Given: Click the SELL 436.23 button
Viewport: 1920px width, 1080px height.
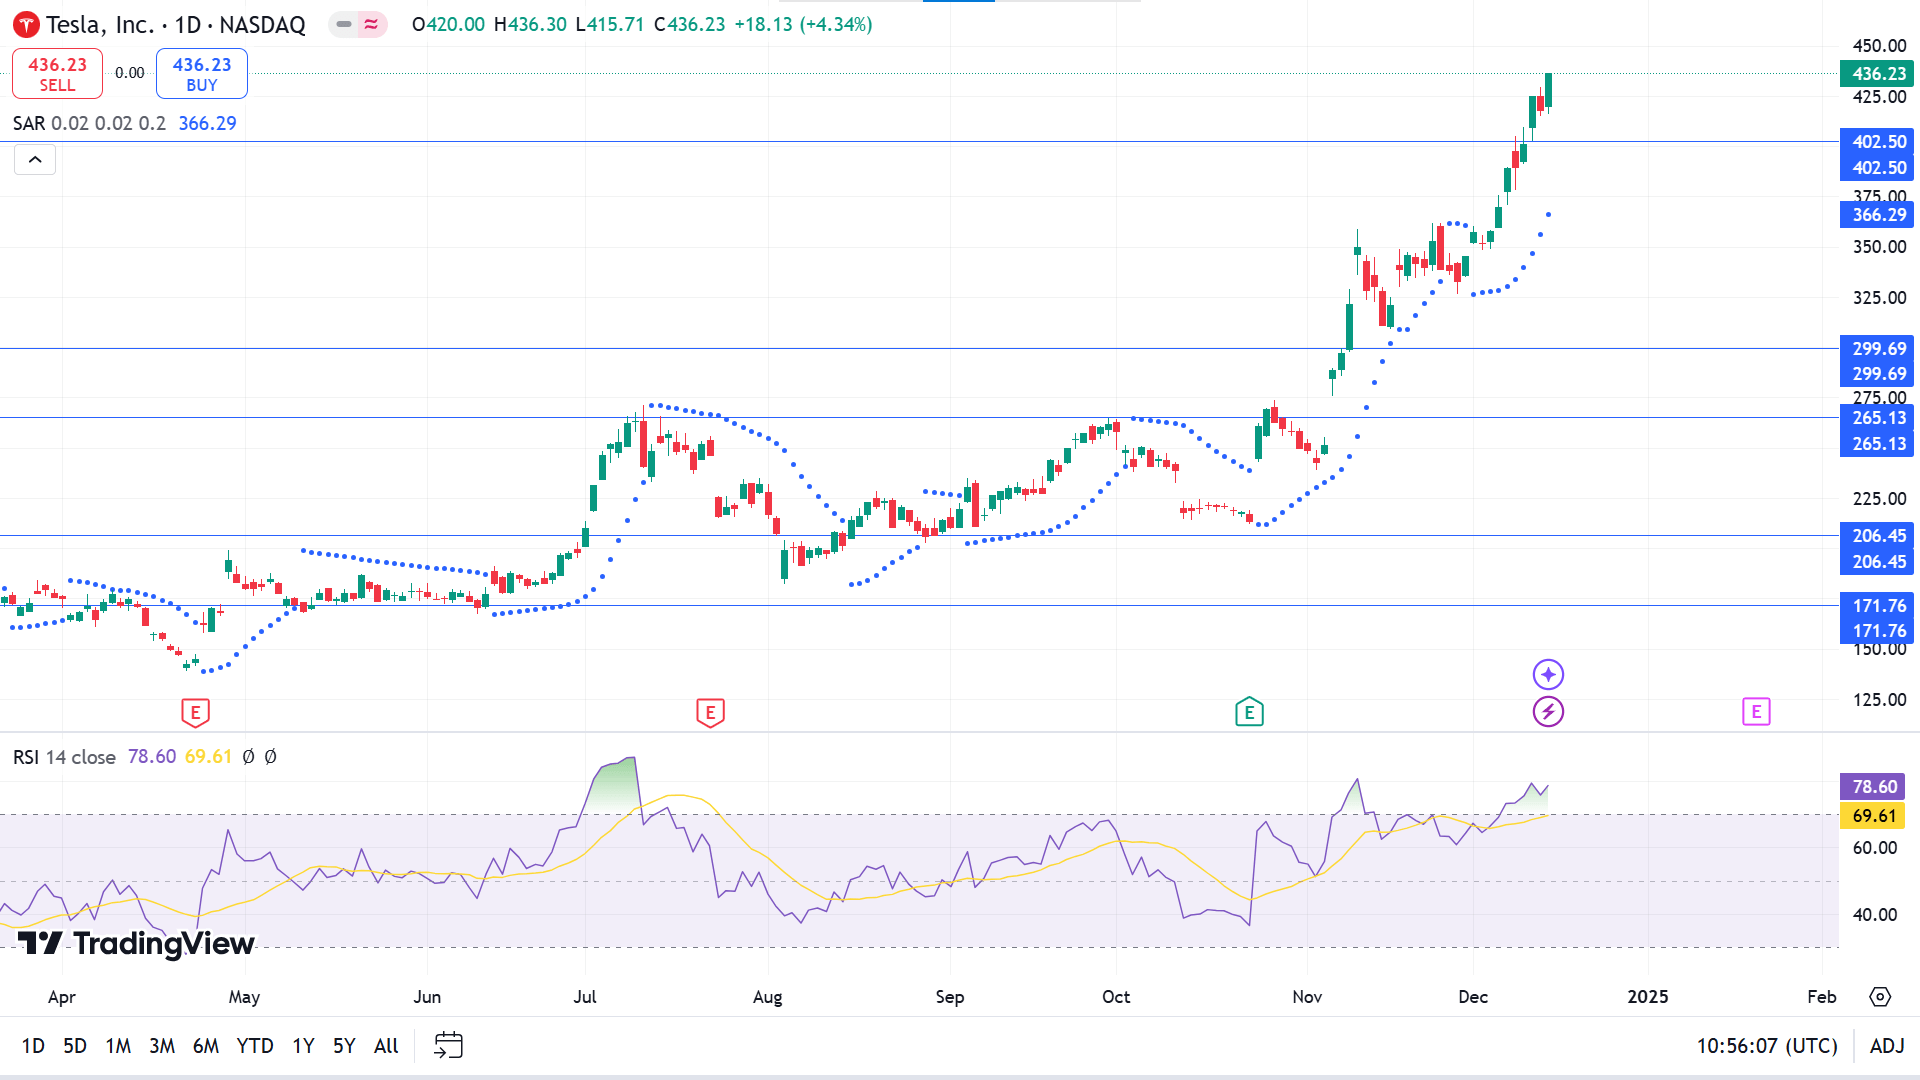Looking at the screenshot, I should (57, 73).
